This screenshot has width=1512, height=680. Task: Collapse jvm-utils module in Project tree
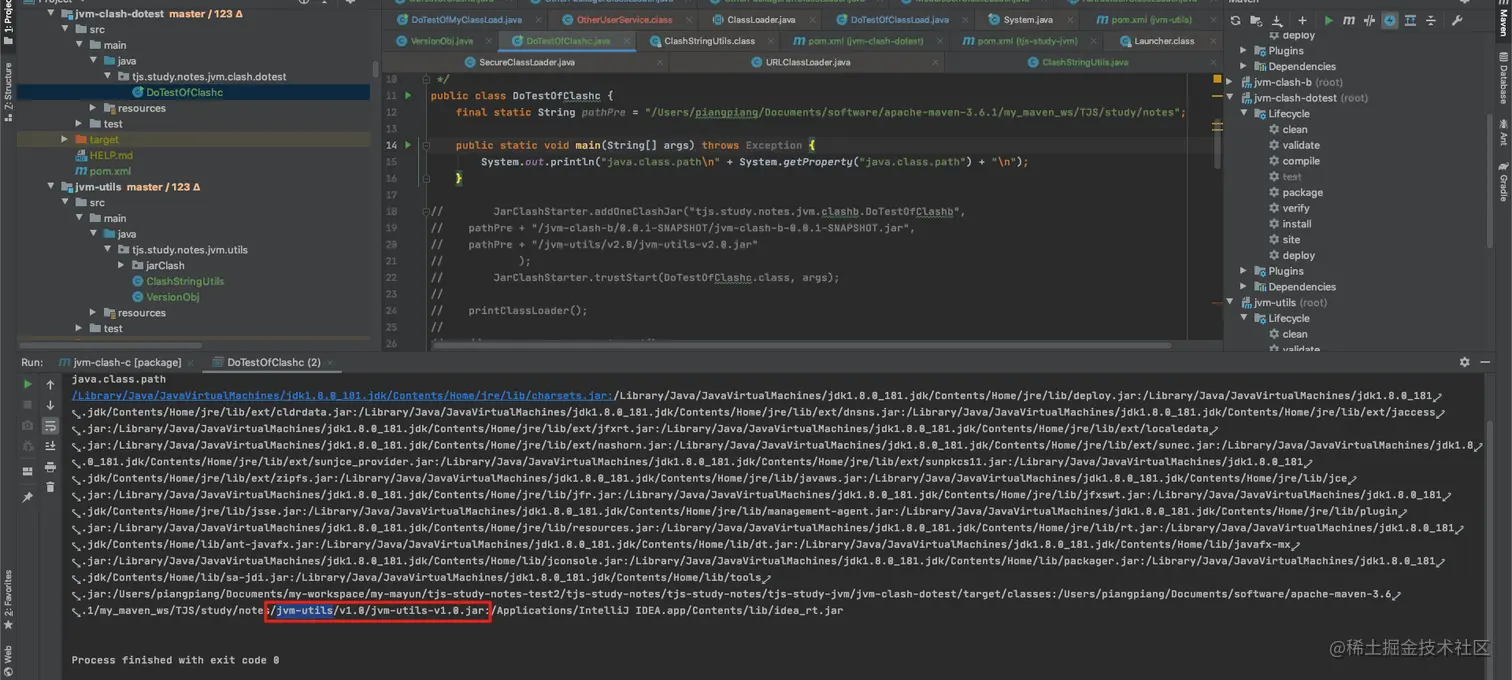point(52,187)
